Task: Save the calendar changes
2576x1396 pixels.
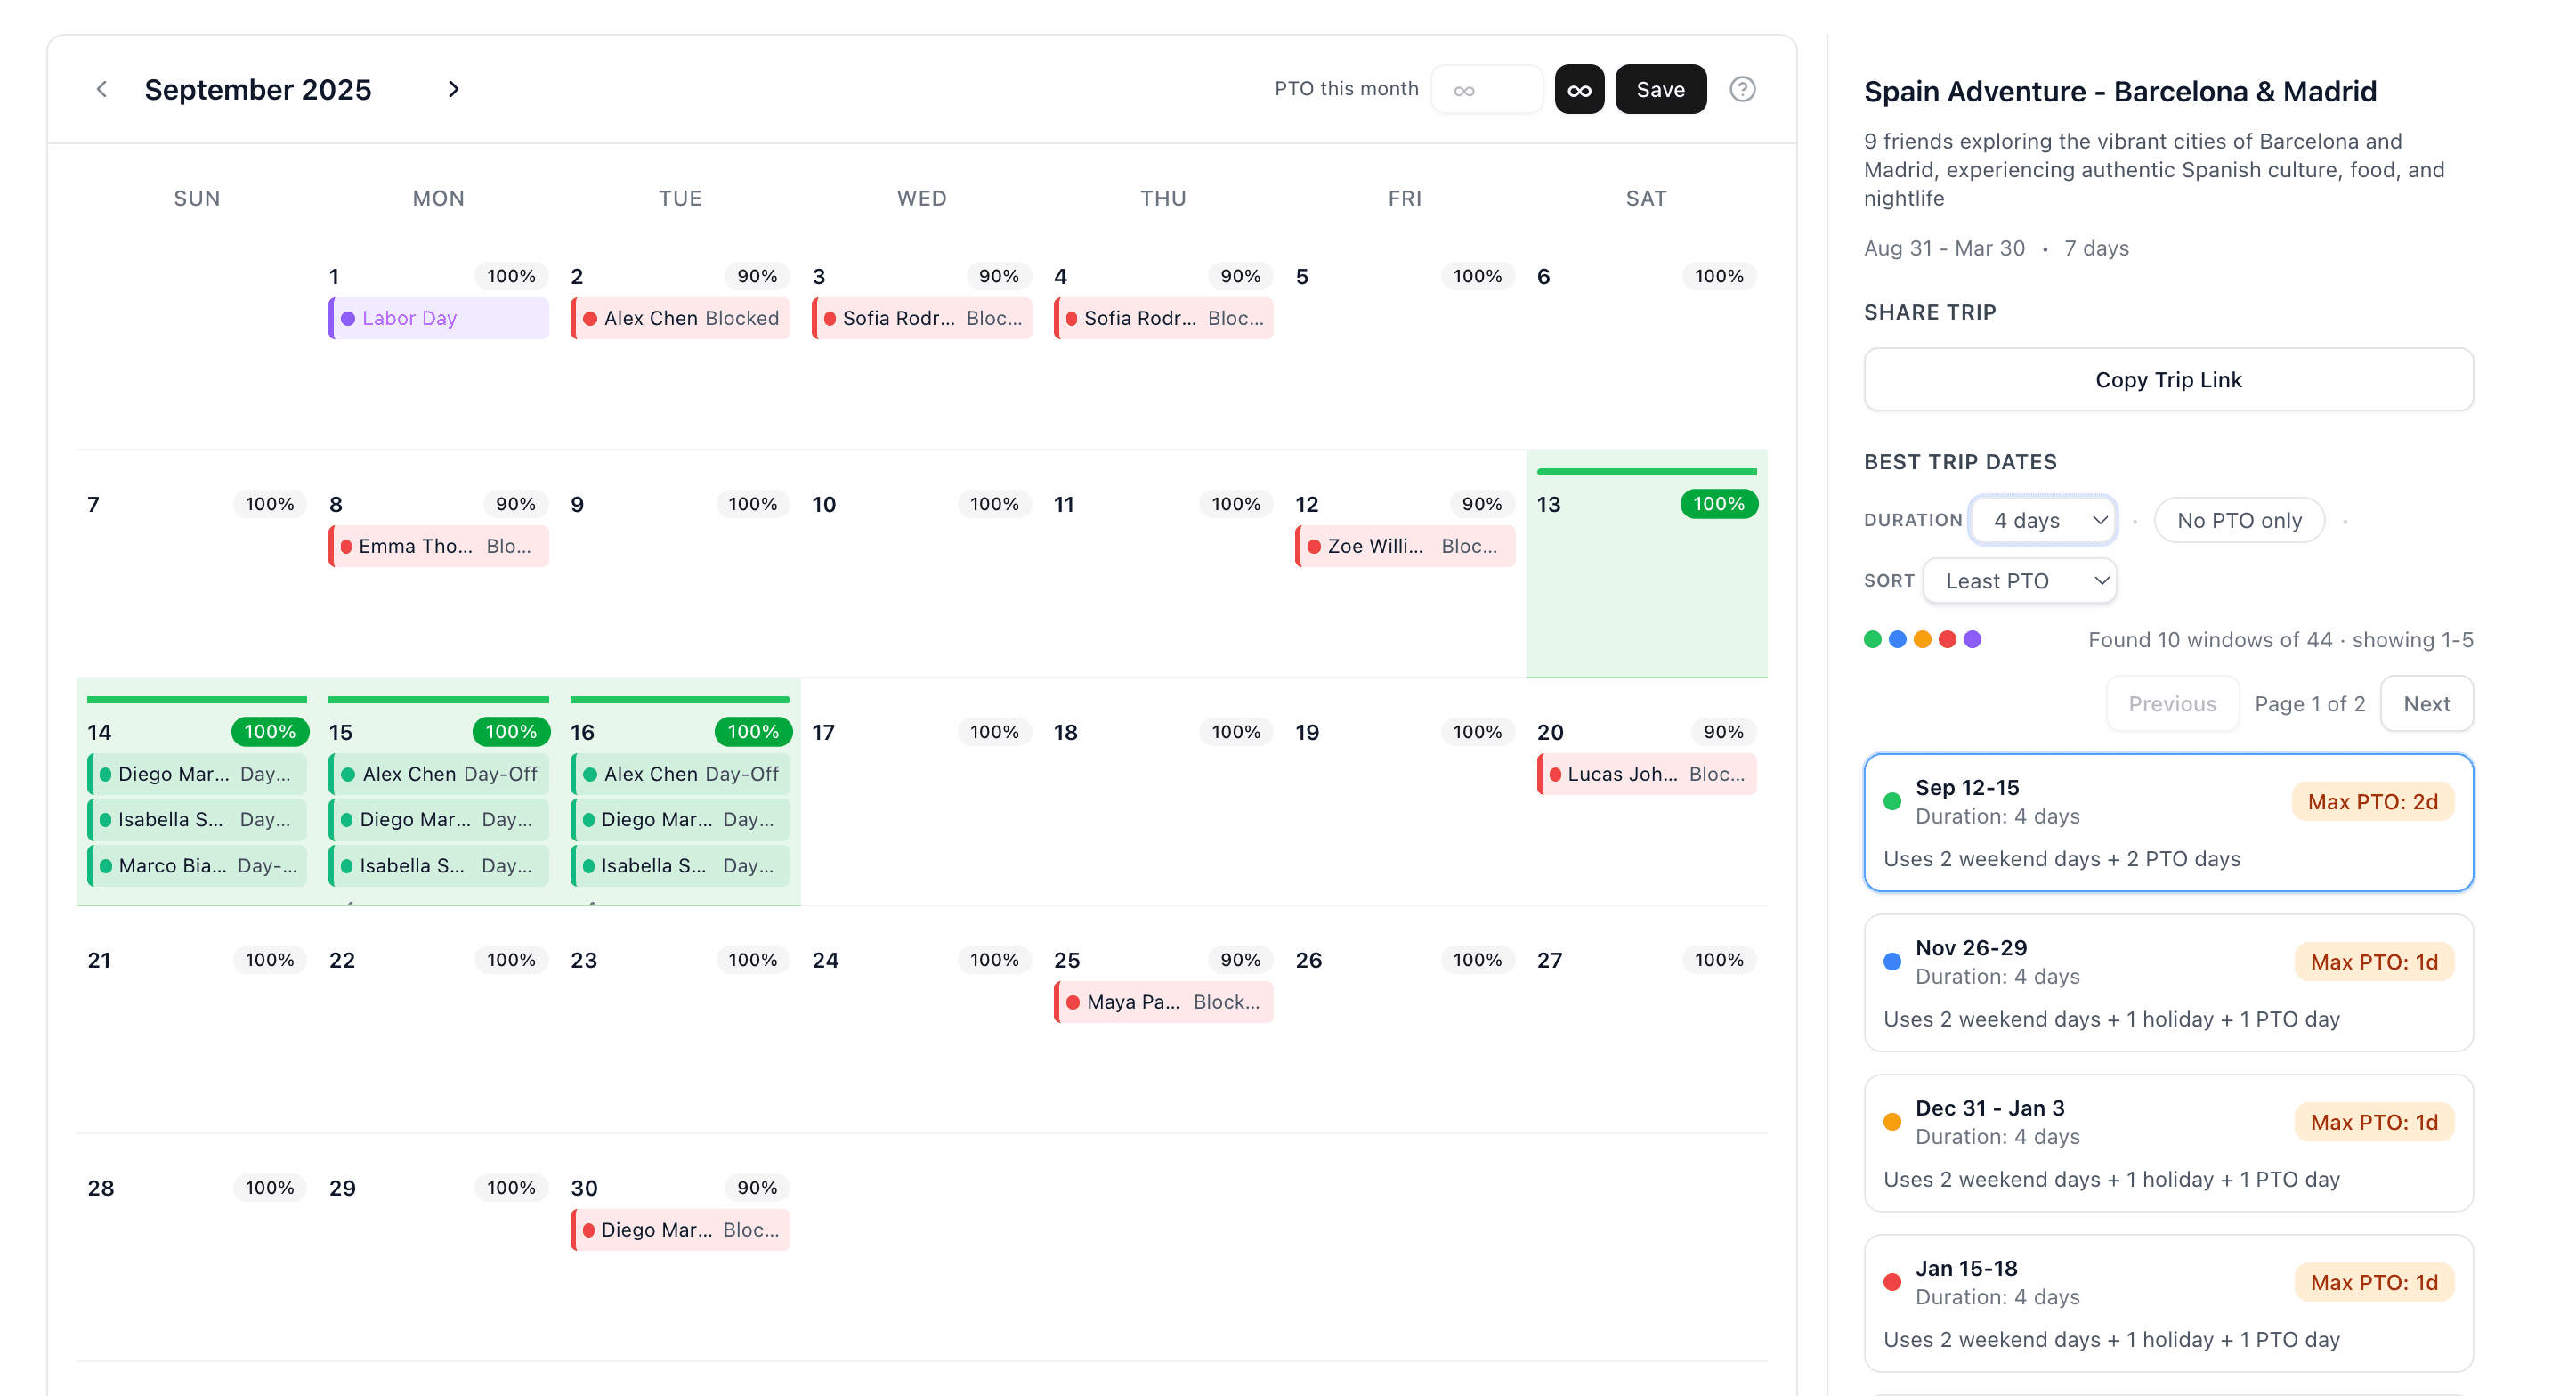Action: (x=1659, y=89)
